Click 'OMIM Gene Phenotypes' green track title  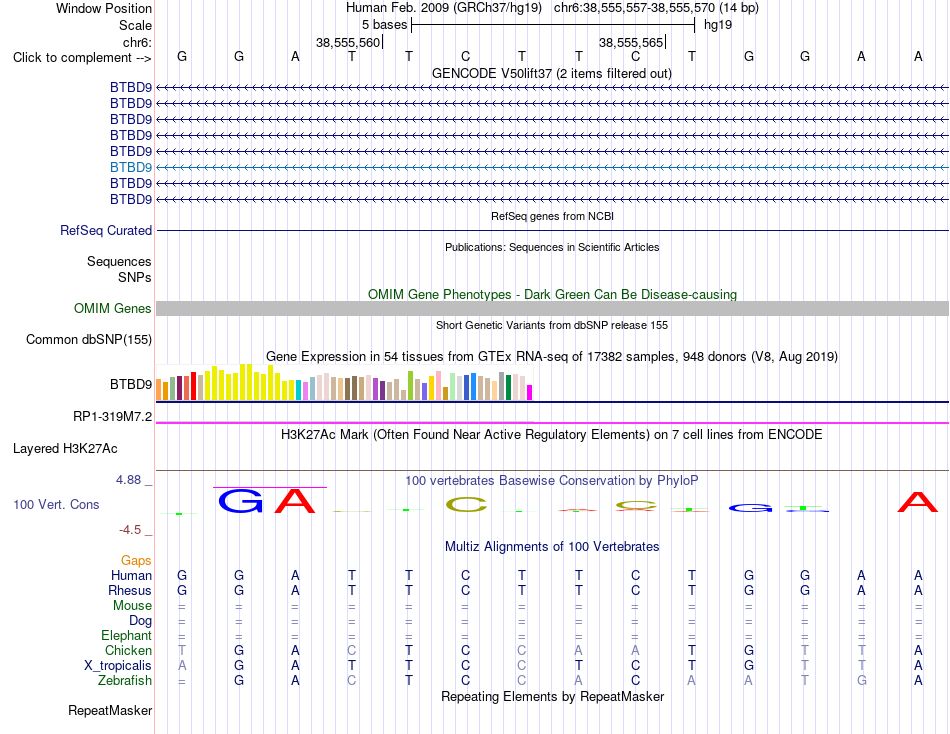[x=552, y=295]
